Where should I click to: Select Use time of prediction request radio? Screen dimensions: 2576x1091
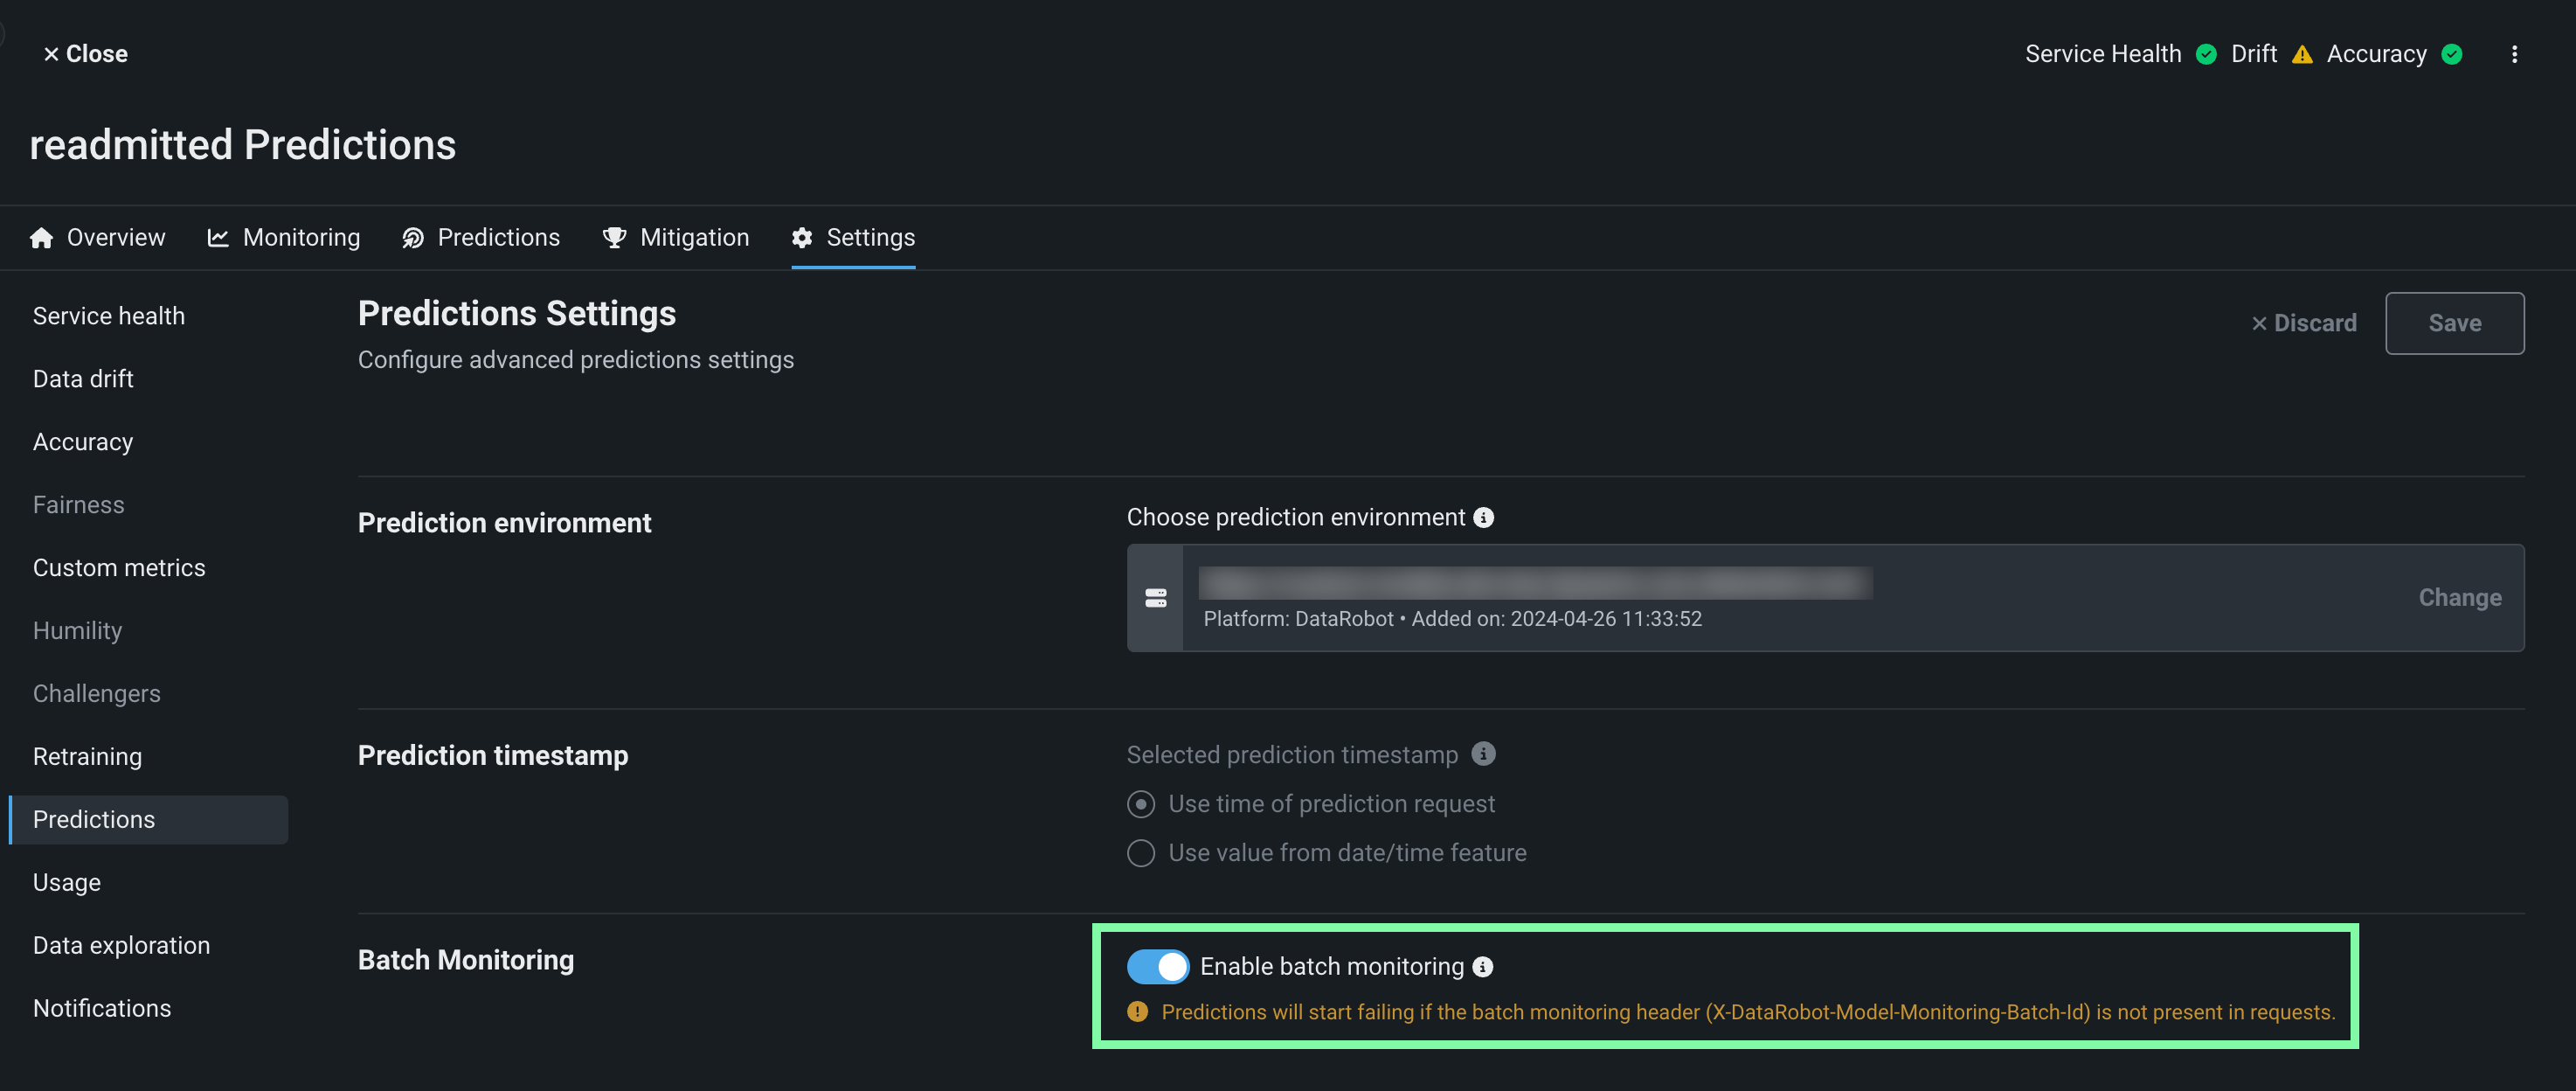(x=1141, y=804)
